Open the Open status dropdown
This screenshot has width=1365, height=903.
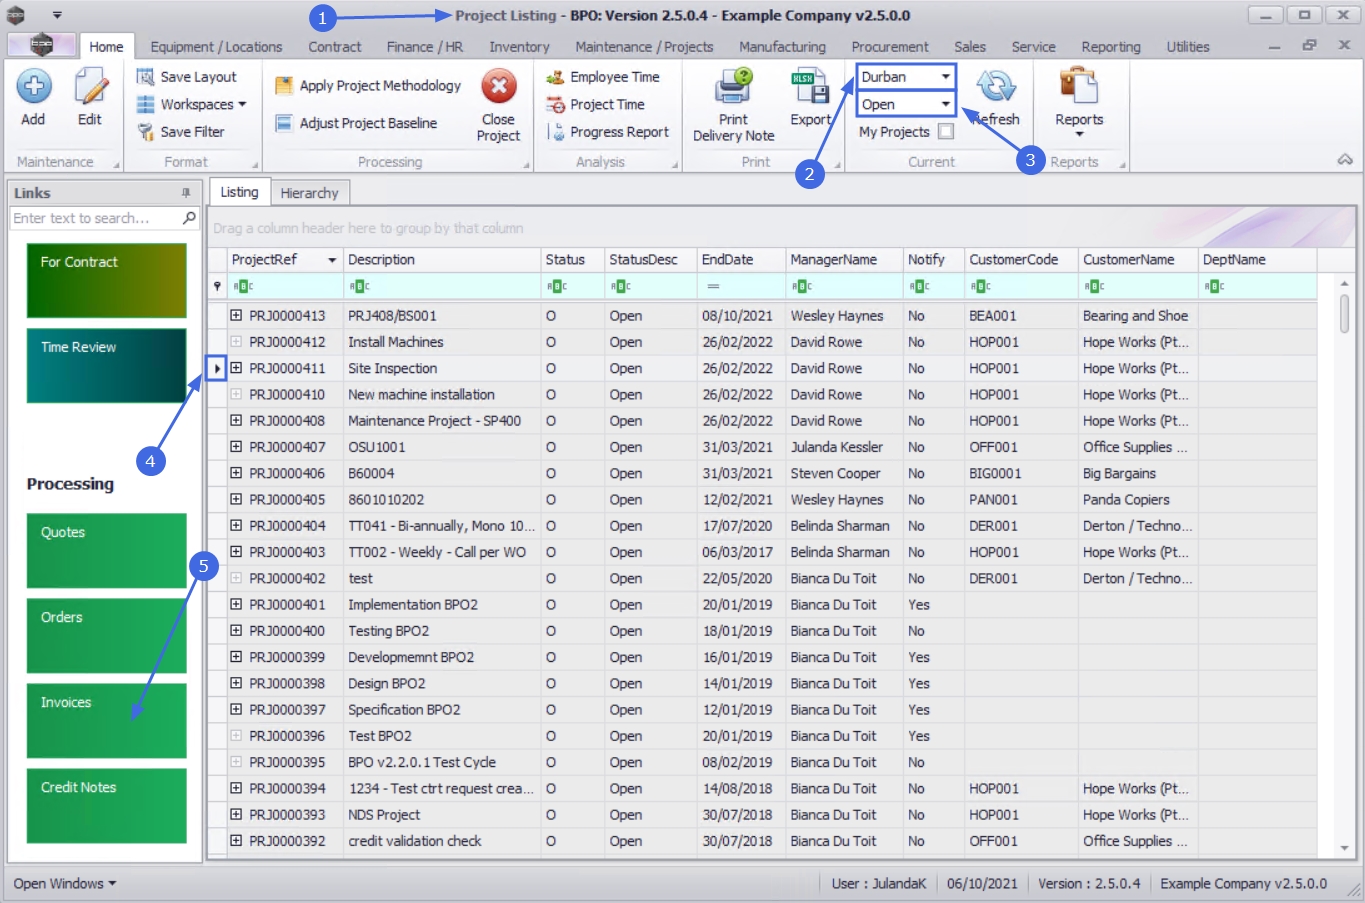click(945, 105)
